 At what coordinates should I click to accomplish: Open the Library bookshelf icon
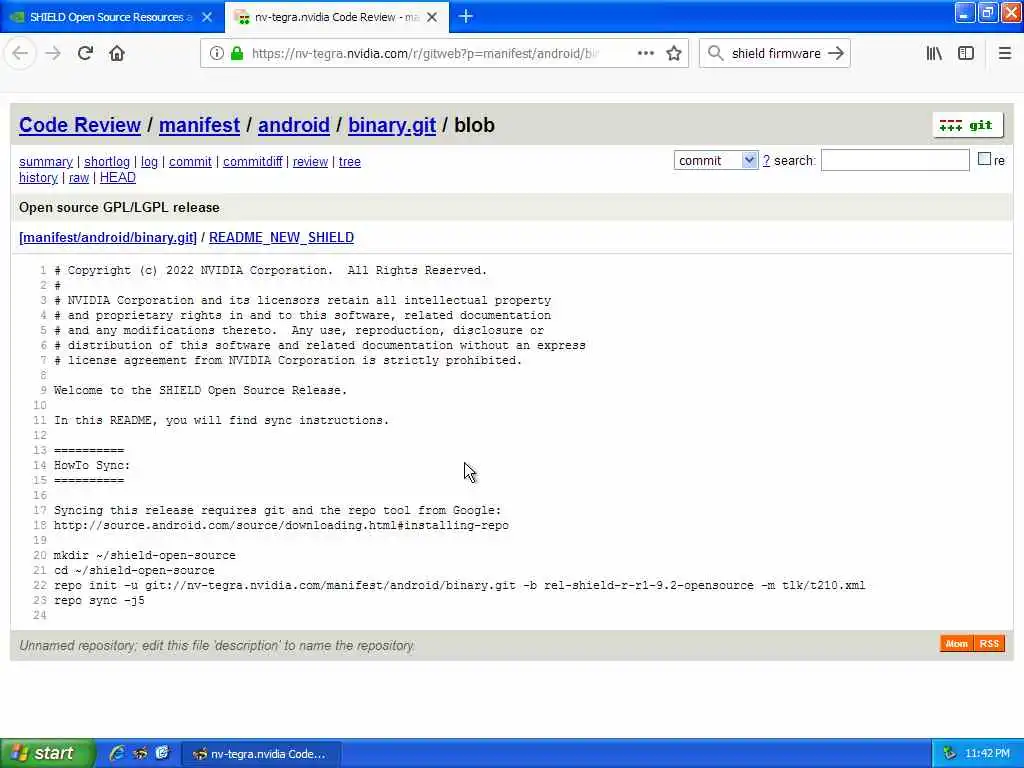[935, 54]
